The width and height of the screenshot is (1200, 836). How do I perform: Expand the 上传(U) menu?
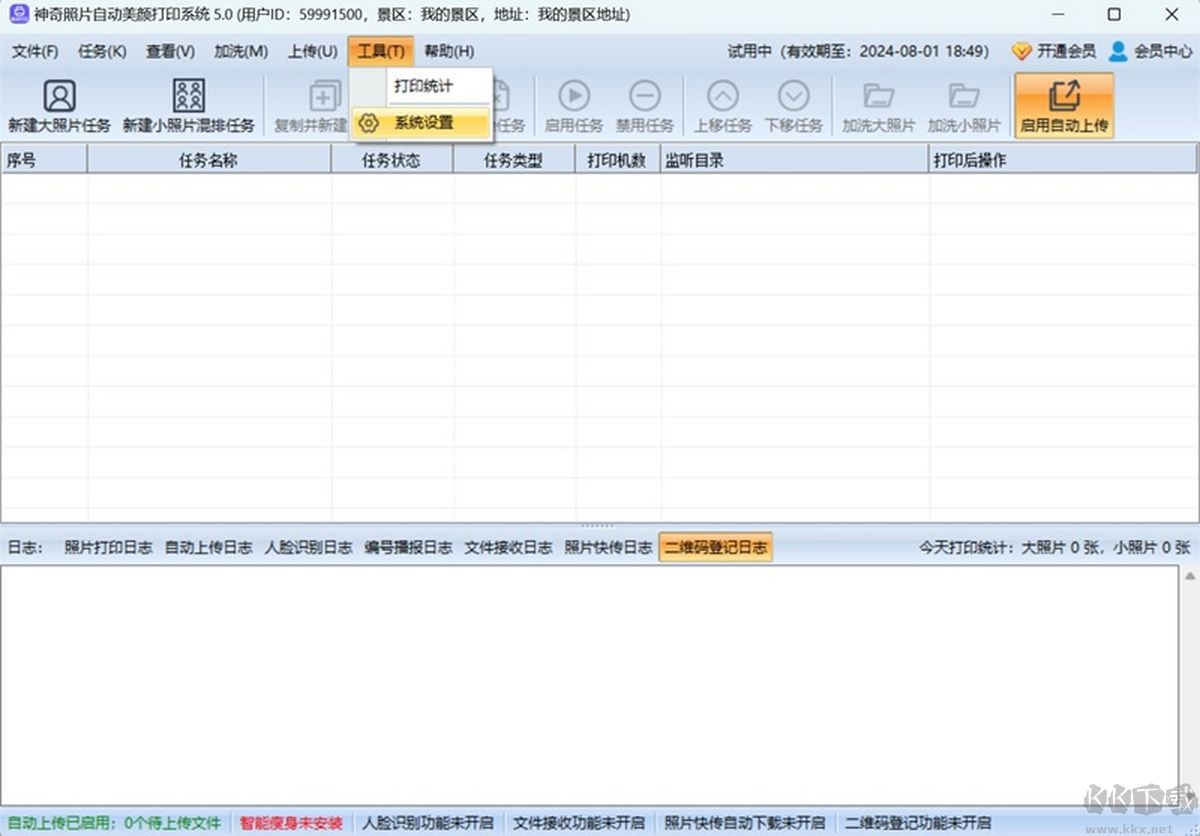tap(311, 51)
